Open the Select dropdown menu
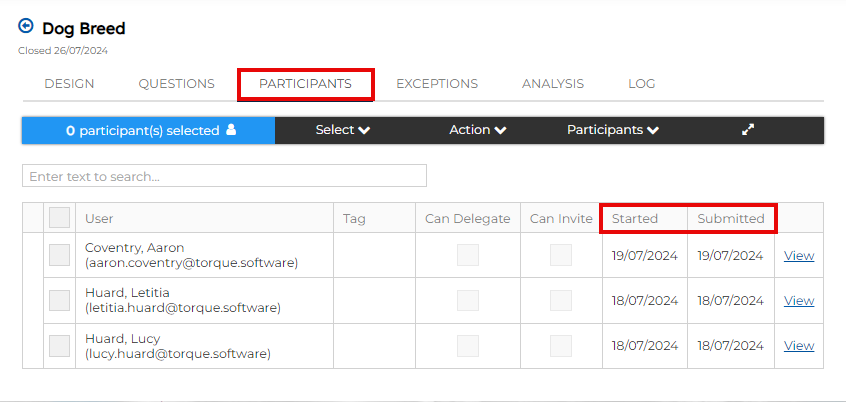 coord(342,130)
